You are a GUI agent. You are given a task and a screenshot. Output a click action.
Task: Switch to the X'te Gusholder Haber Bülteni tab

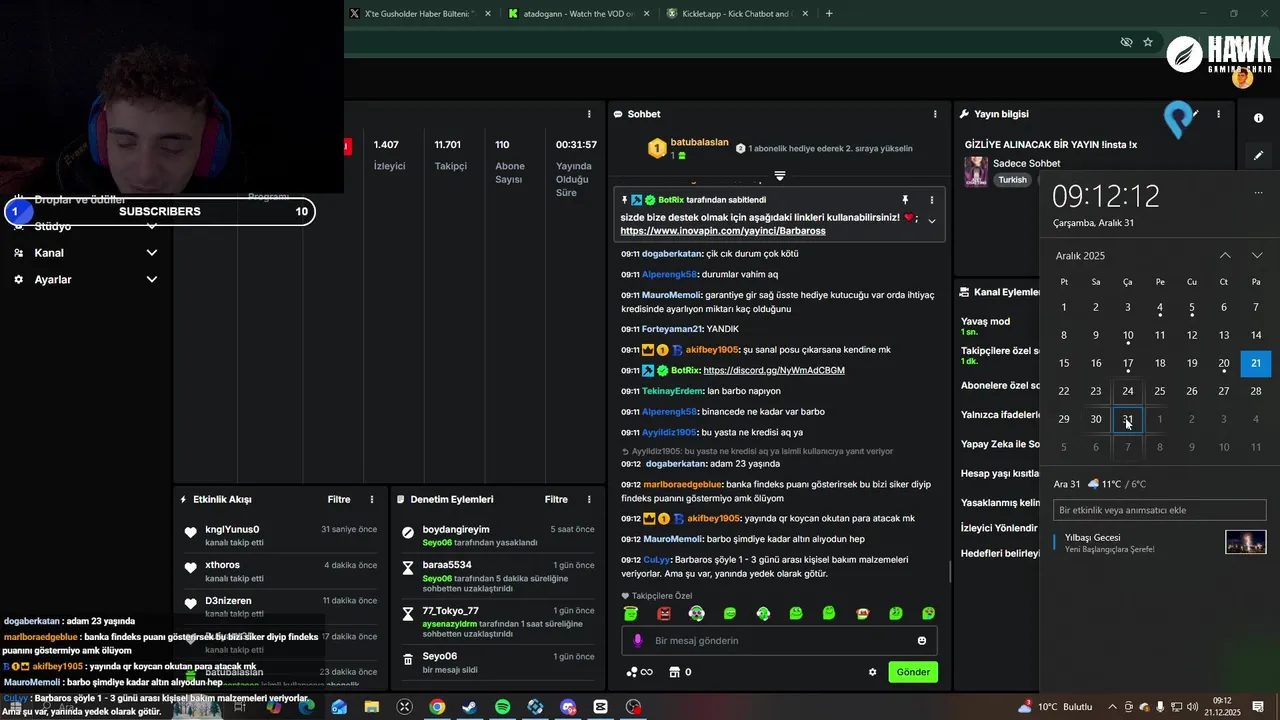420,14
